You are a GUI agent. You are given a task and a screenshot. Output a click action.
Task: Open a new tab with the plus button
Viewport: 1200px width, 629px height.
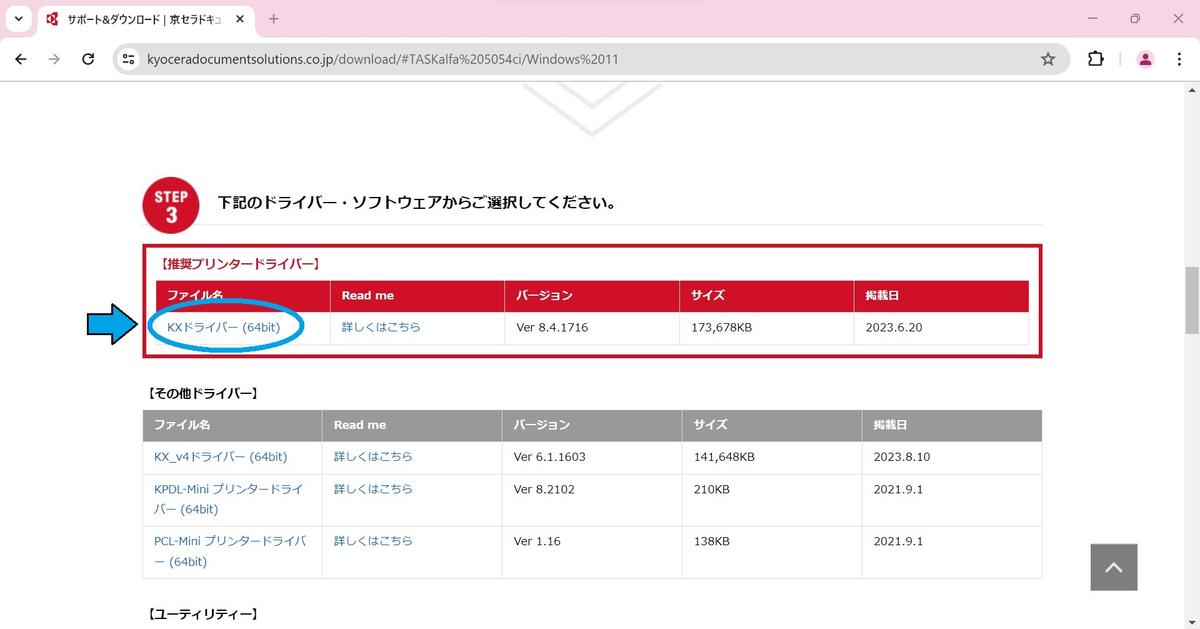(x=274, y=19)
